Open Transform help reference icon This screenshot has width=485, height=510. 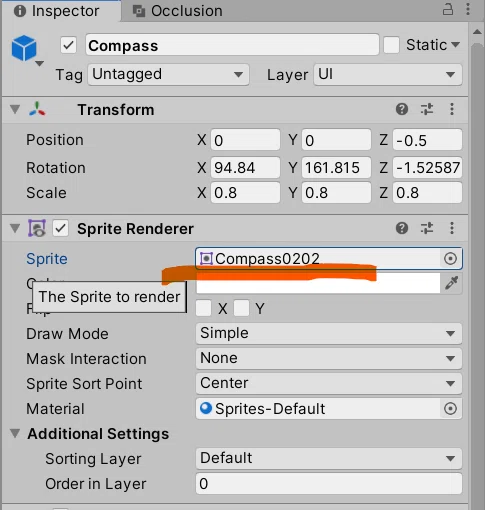click(x=402, y=109)
